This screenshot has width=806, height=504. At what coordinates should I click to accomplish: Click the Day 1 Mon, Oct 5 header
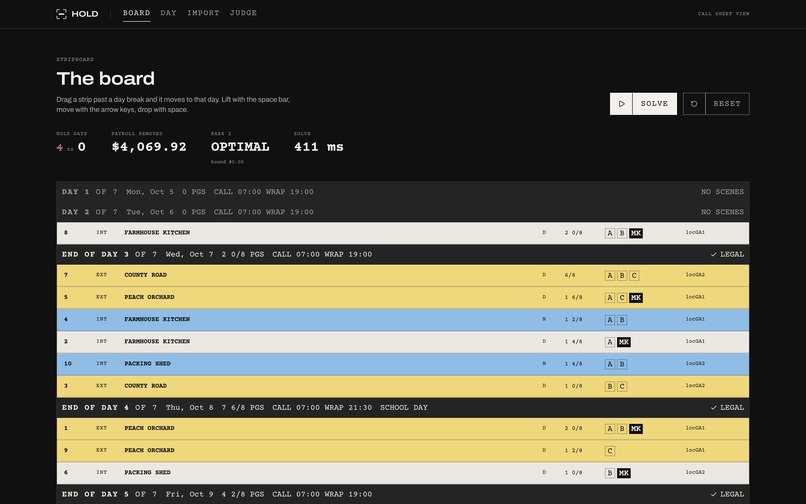click(402, 192)
